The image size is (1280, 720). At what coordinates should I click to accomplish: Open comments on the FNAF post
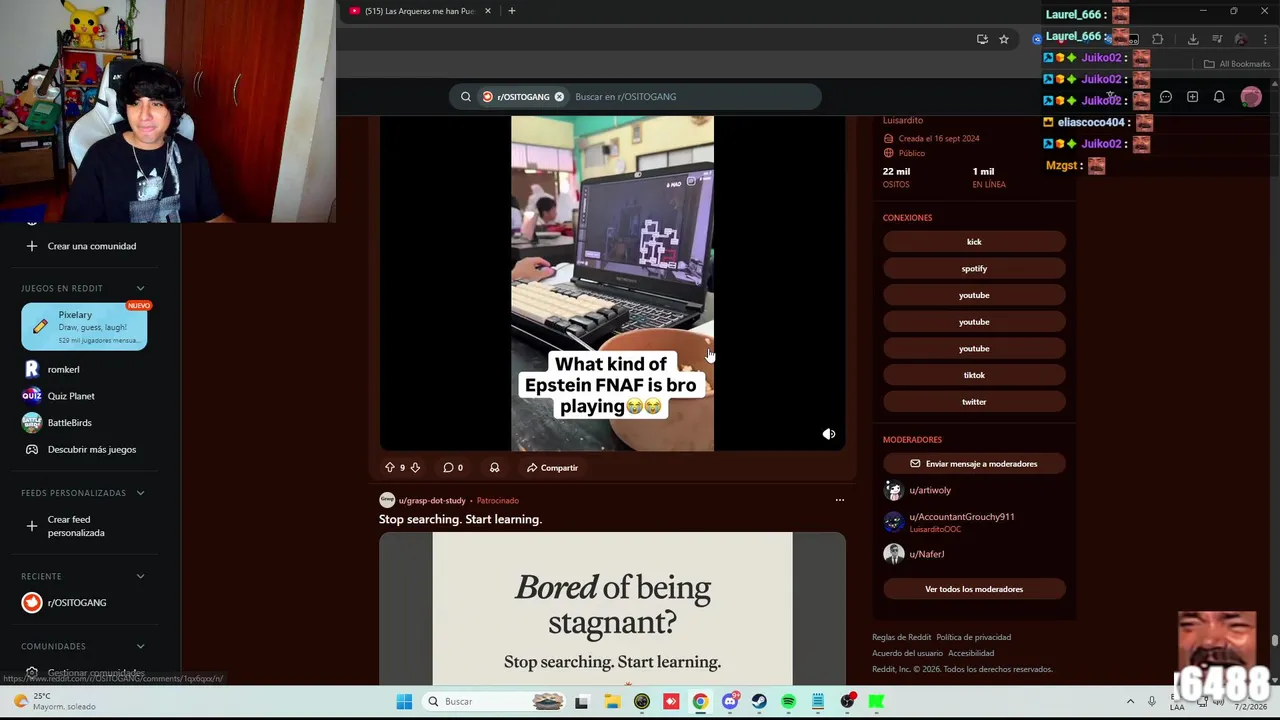453,467
